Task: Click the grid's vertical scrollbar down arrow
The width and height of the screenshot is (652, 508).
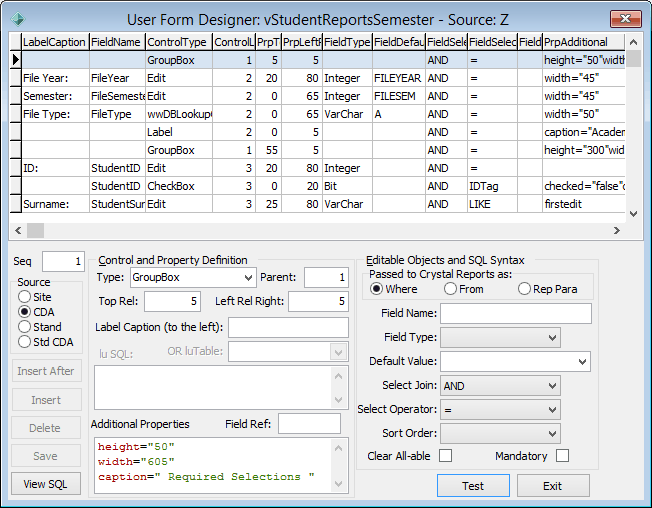Action: (633, 214)
